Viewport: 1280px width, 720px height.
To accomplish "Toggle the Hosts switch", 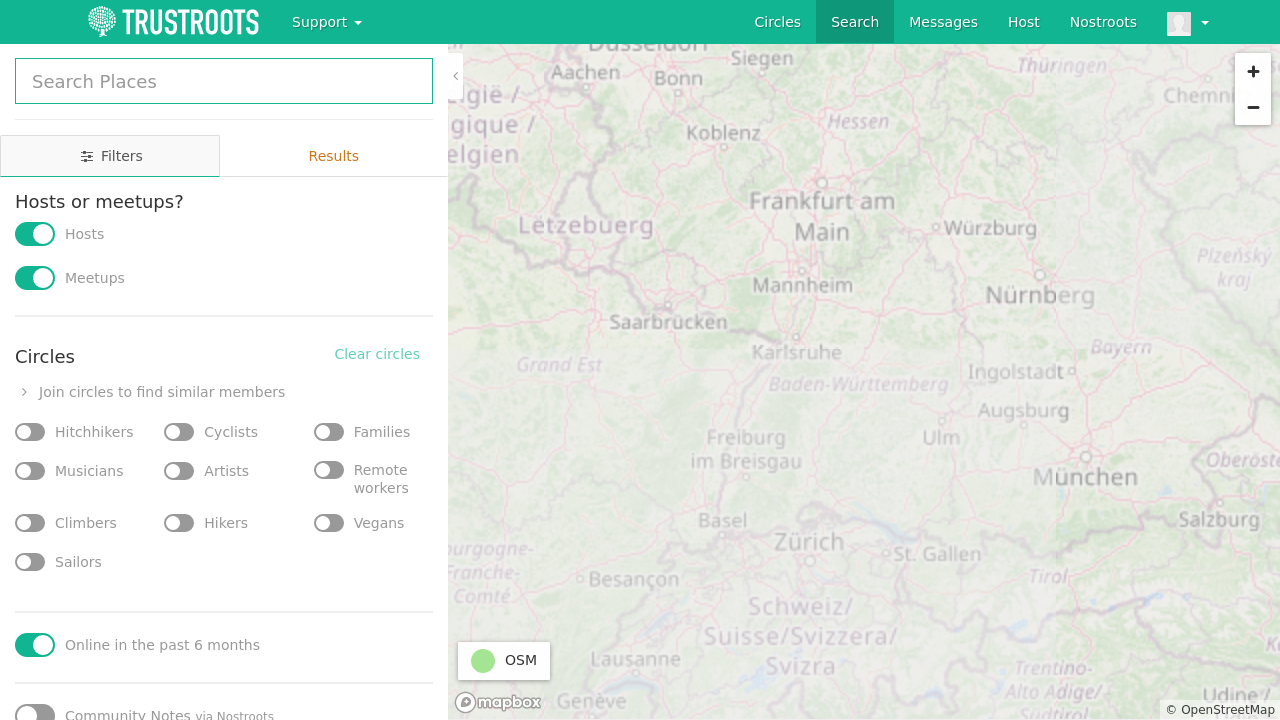I will [35, 234].
